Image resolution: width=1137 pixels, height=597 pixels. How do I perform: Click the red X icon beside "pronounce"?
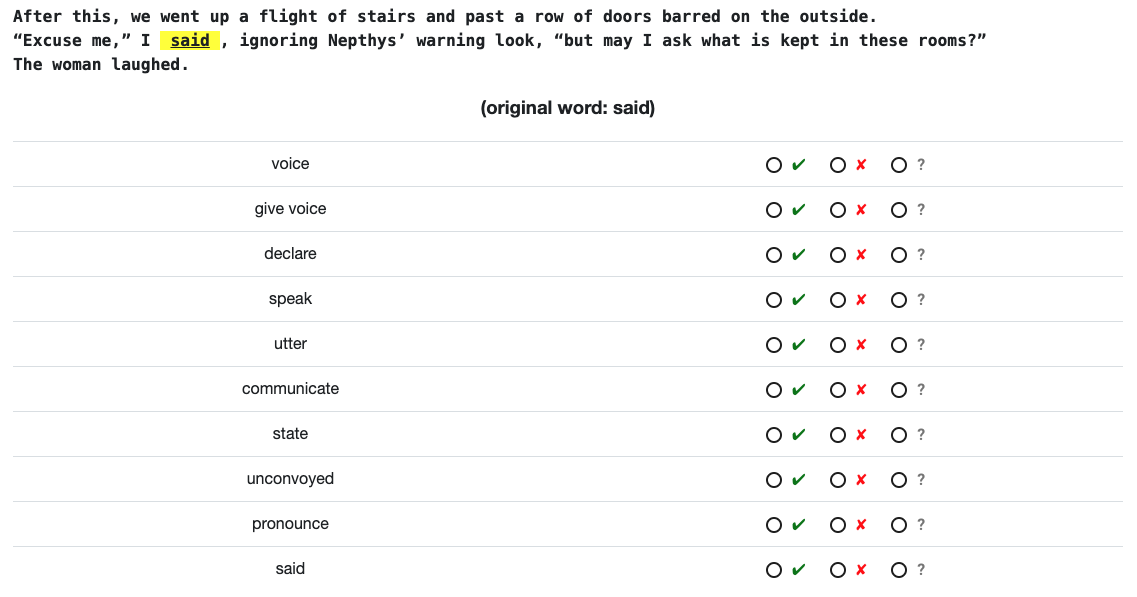point(861,524)
